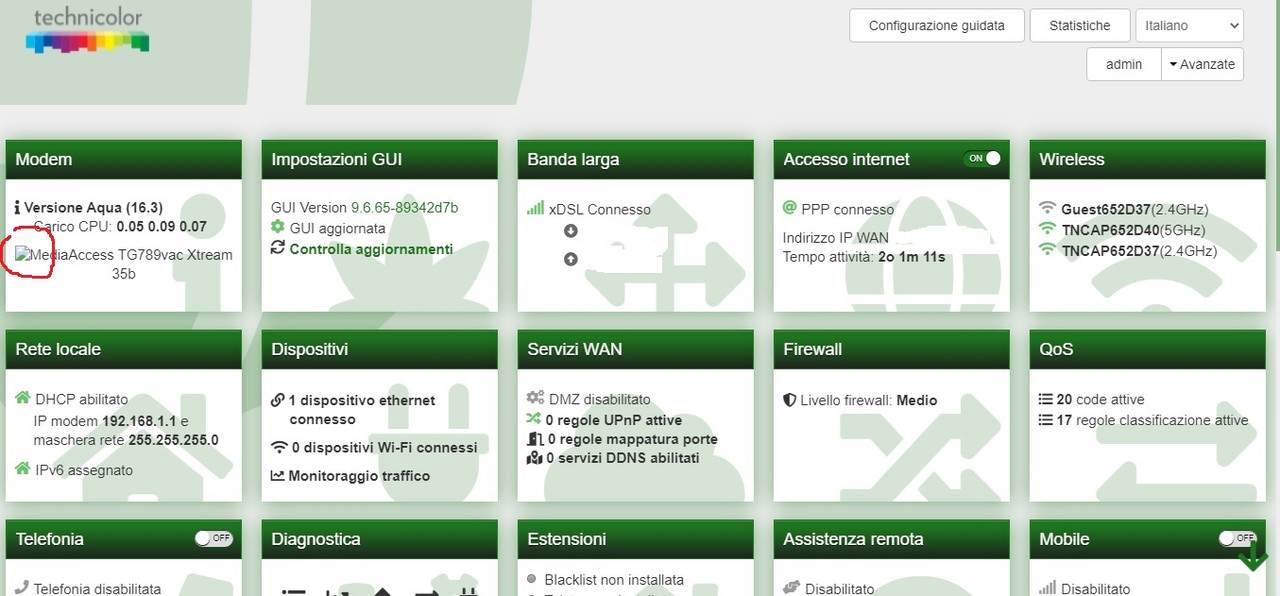Screen dimensions: 1280x596
Task: Click the xDSL signal bars icon
Action: 535,208
